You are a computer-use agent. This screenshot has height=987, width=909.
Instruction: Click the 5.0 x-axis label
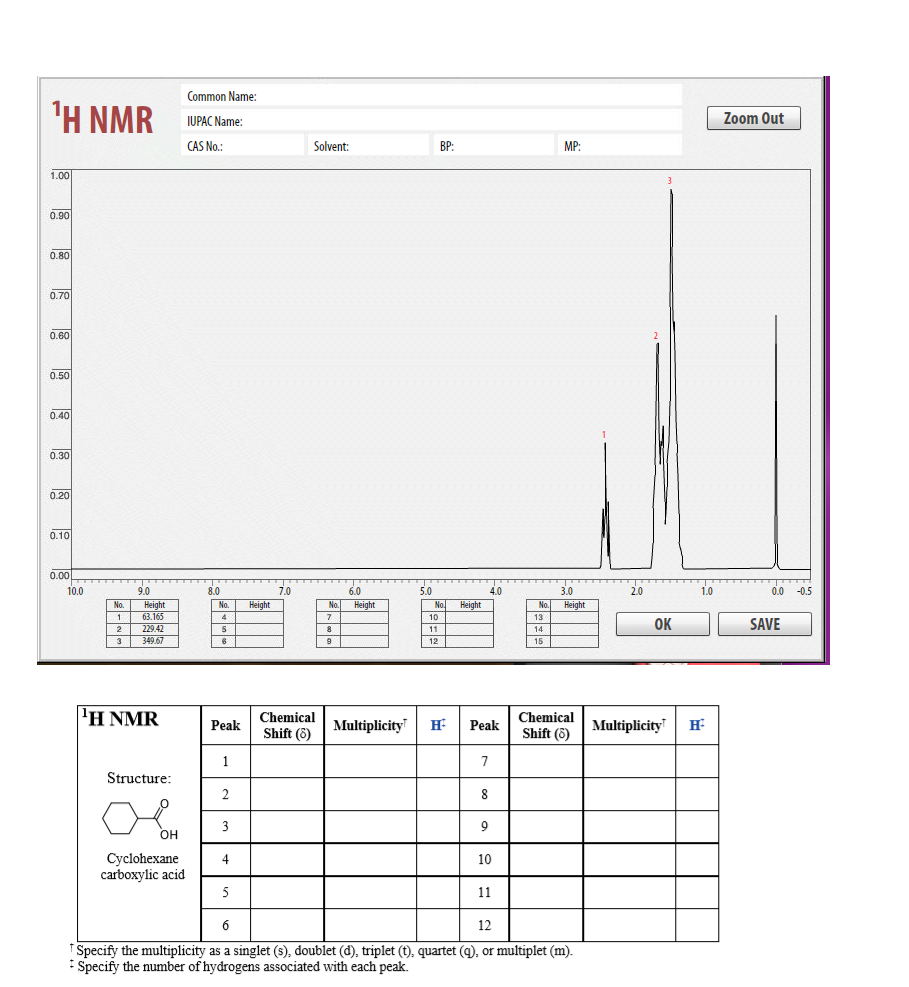coord(426,591)
